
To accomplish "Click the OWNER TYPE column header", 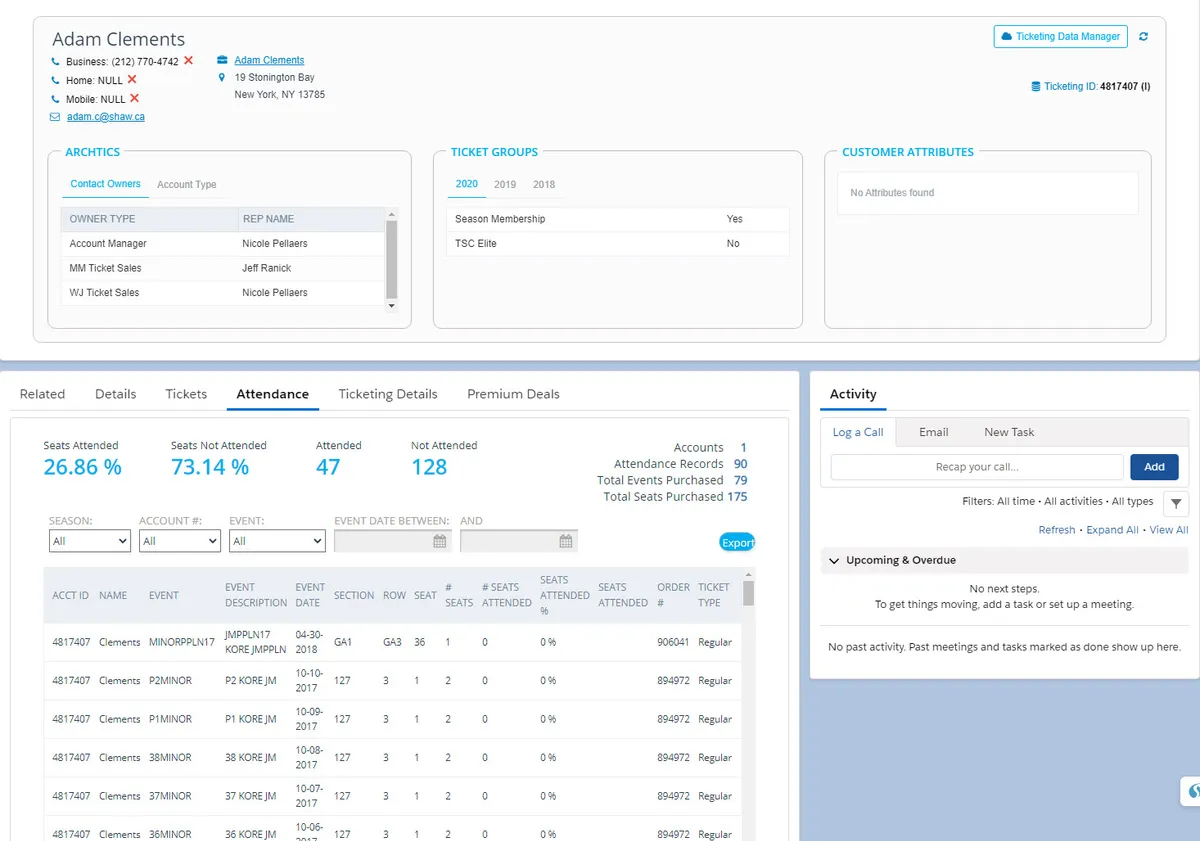I will click(102, 219).
